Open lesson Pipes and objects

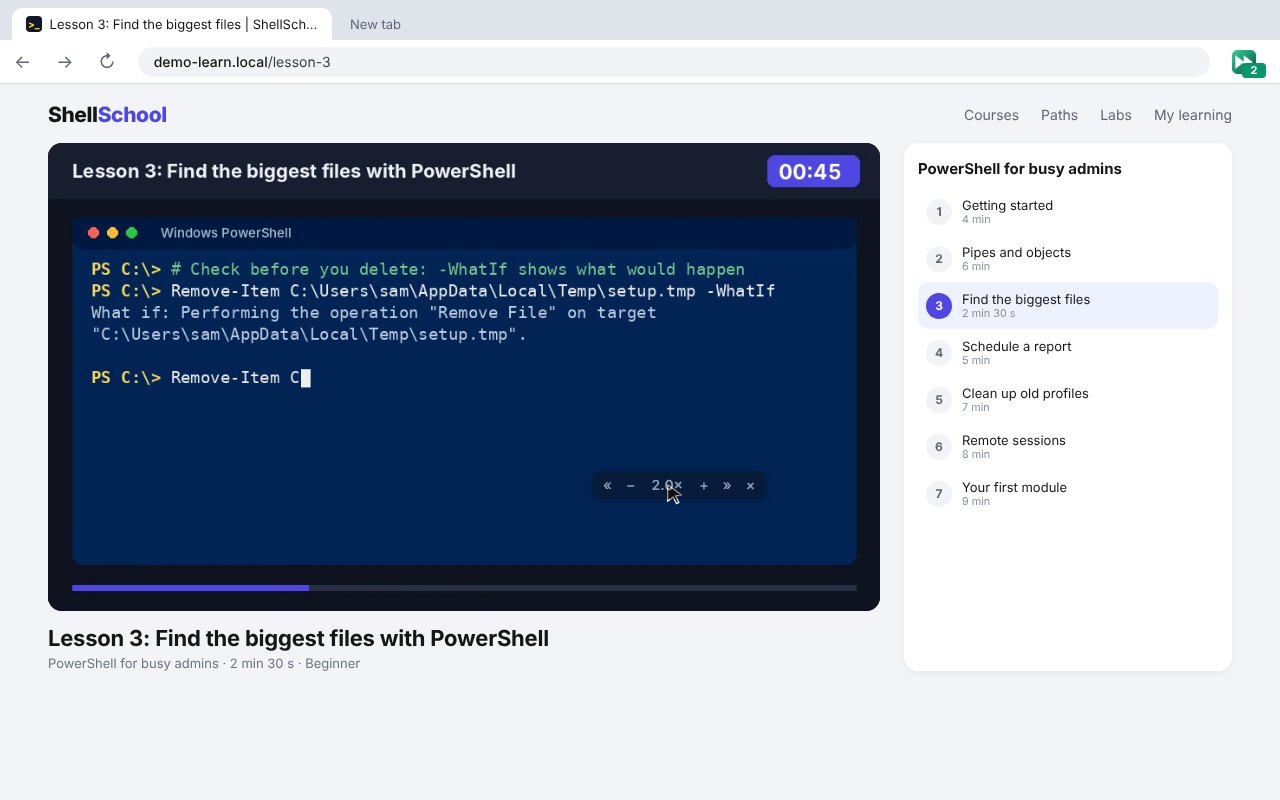click(1068, 259)
